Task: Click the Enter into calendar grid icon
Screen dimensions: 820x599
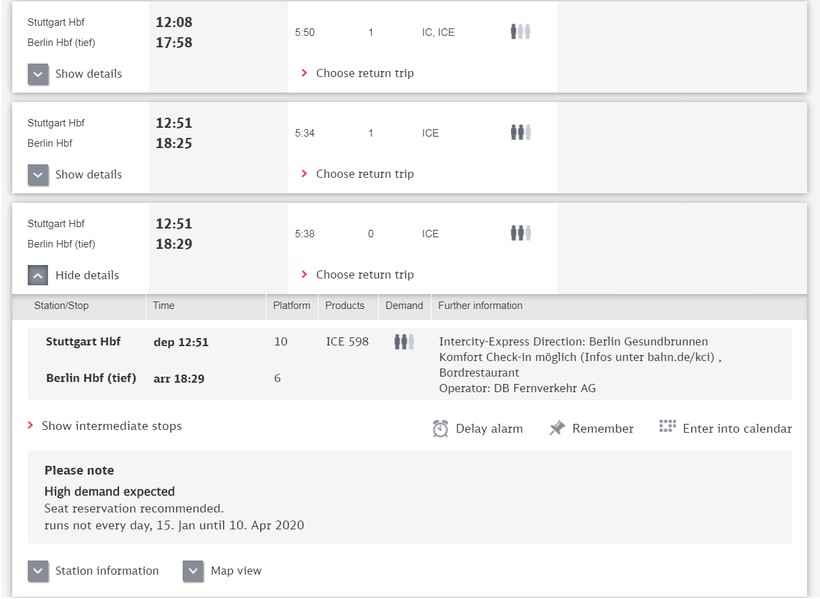Action: [x=668, y=427]
